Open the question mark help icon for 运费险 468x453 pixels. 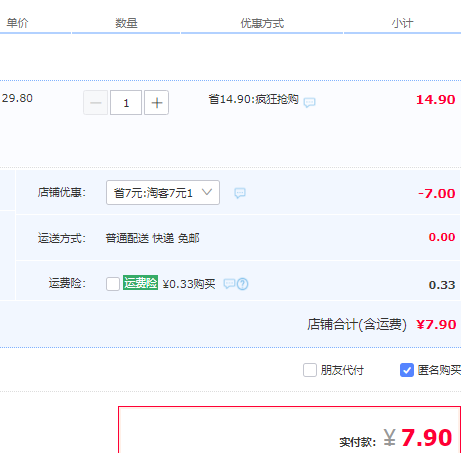tap(242, 284)
